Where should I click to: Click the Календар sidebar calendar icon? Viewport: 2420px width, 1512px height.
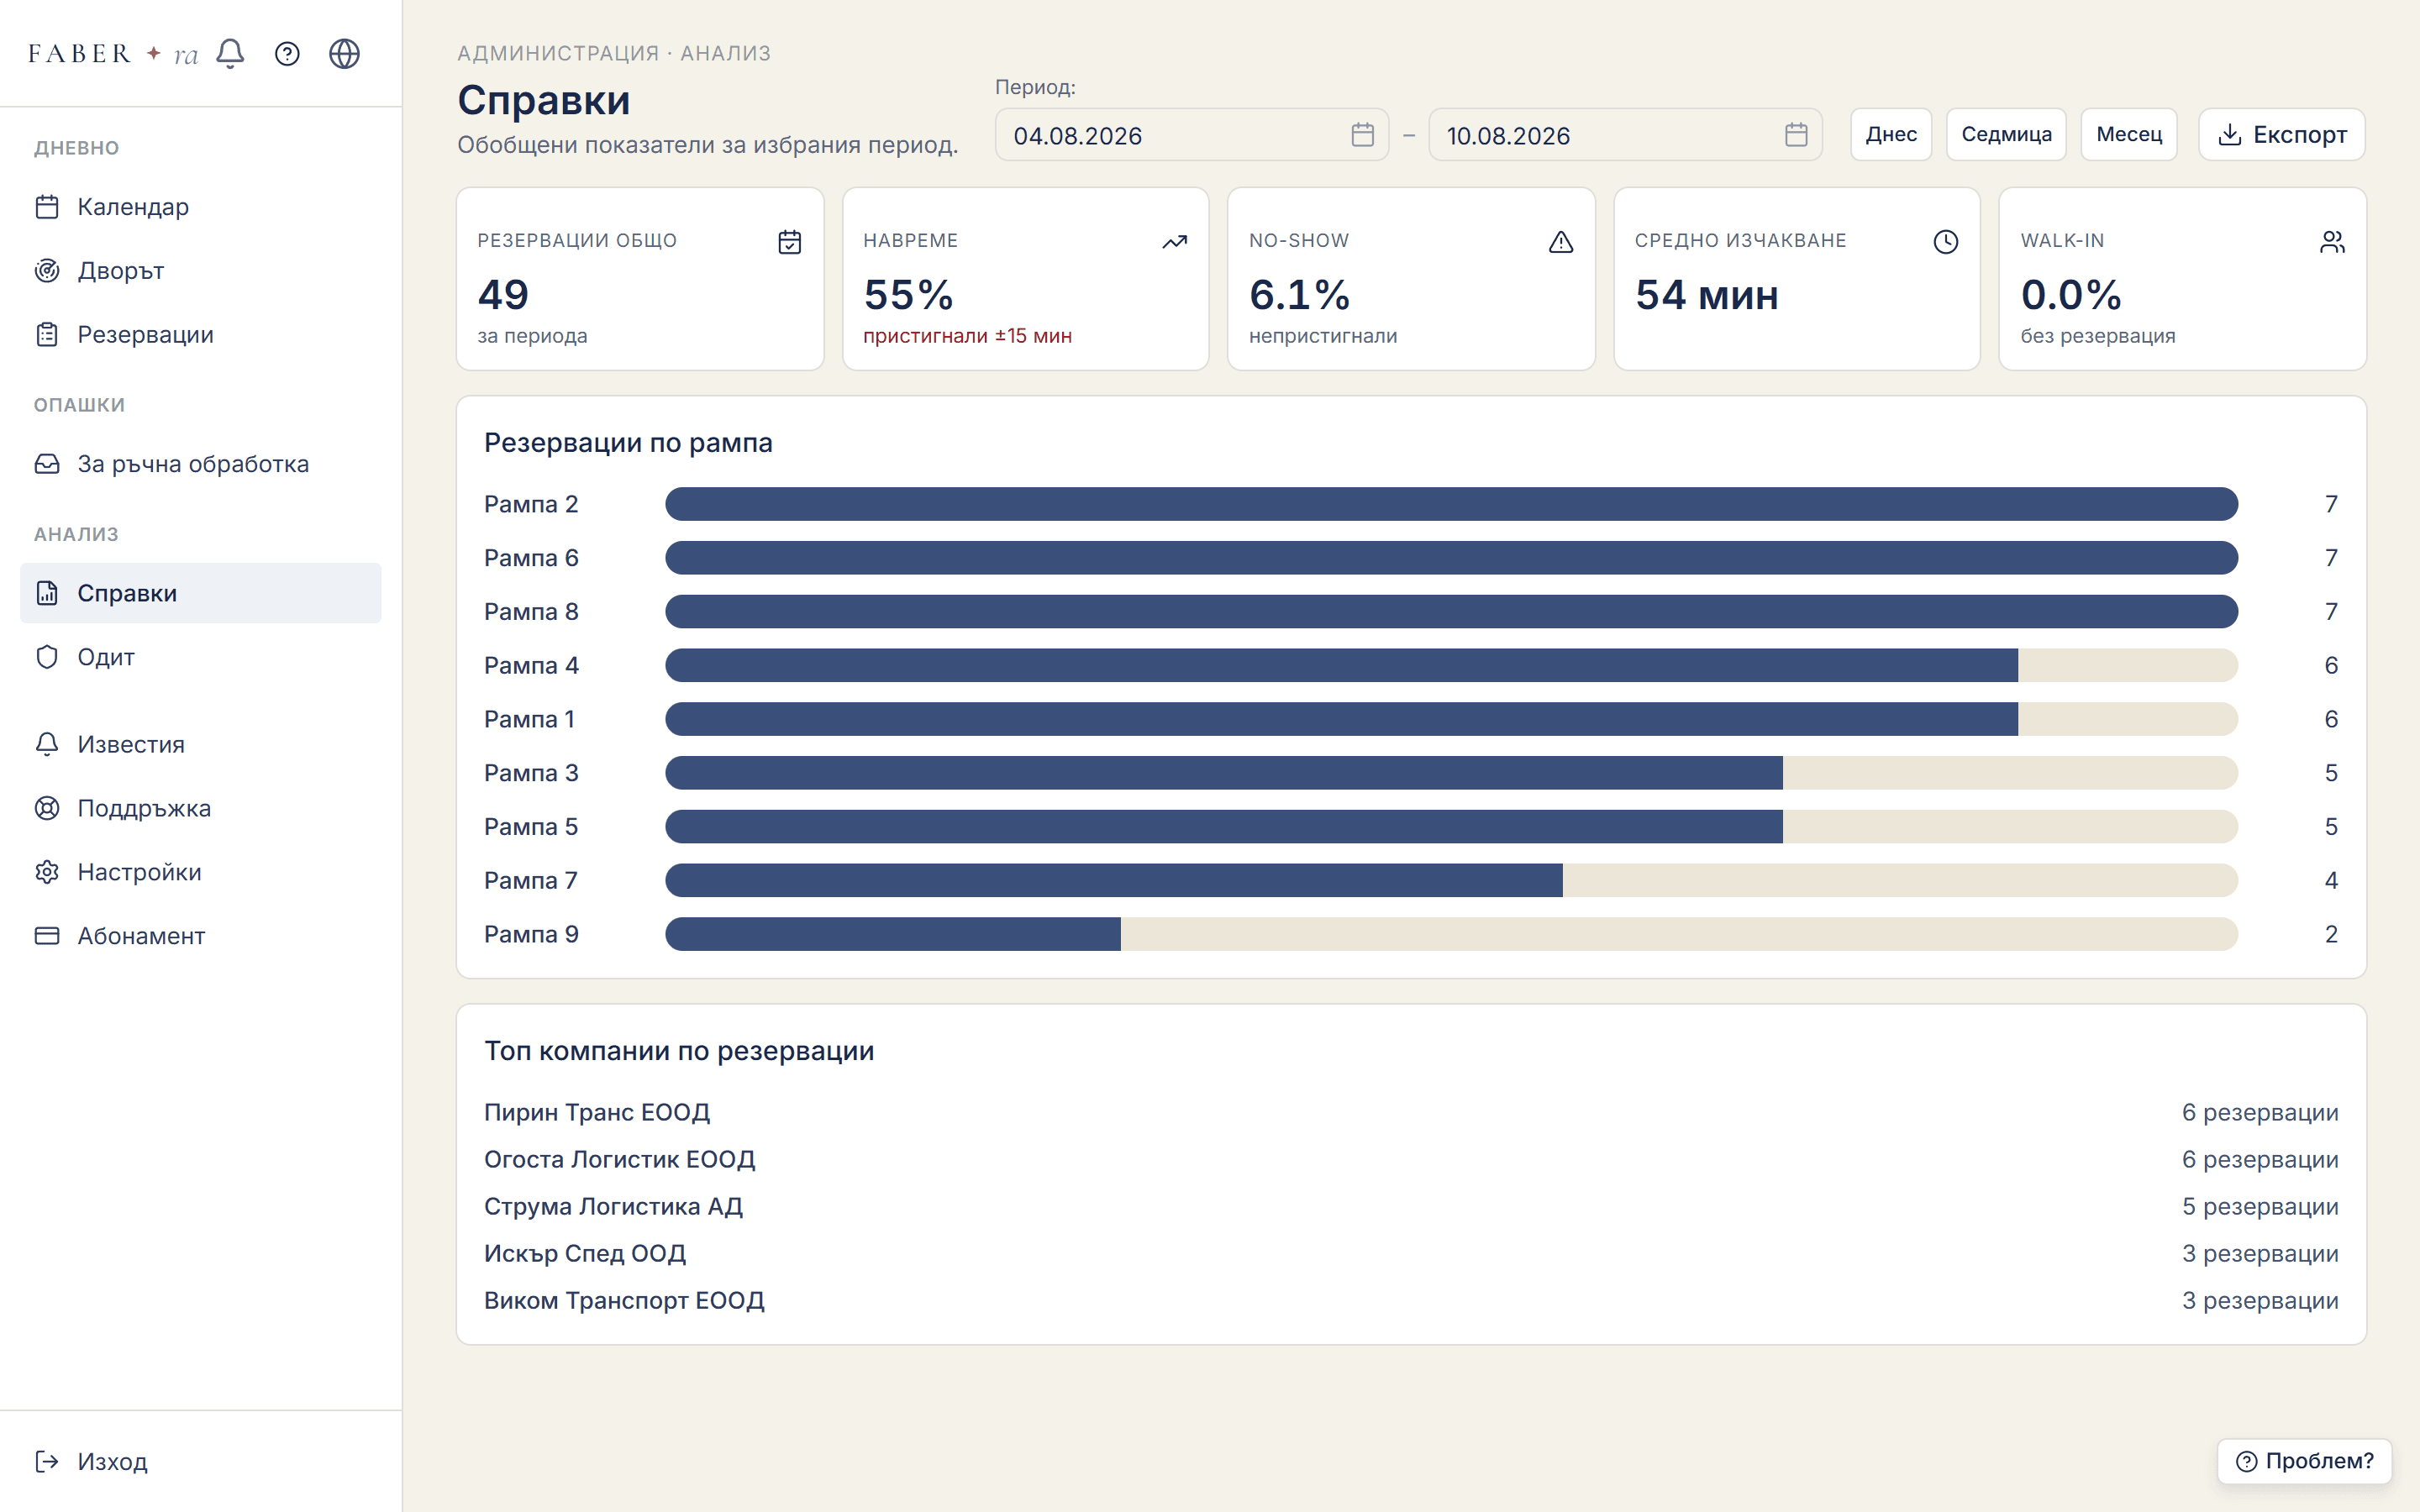[47, 207]
